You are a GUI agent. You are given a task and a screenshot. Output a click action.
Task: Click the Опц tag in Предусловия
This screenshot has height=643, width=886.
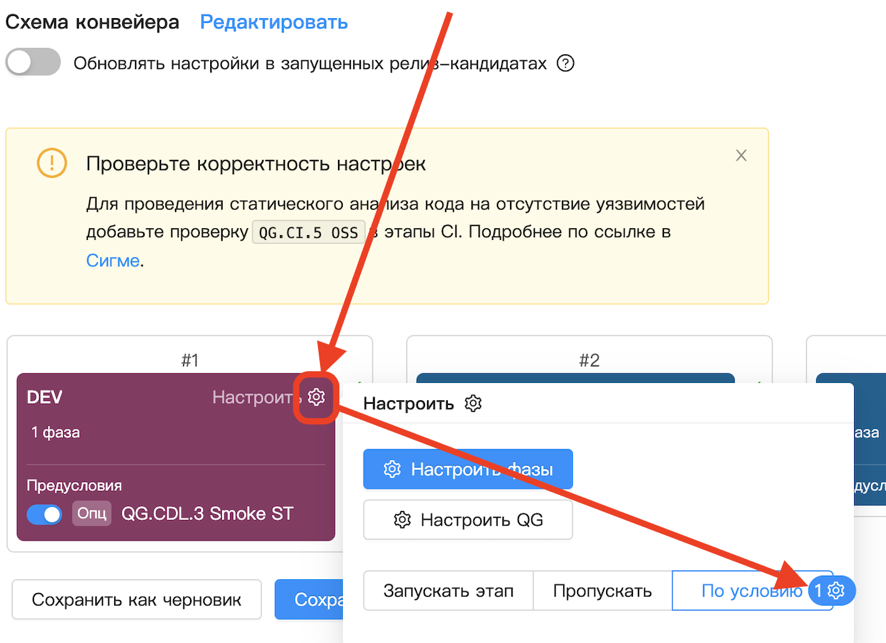point(92,514)
